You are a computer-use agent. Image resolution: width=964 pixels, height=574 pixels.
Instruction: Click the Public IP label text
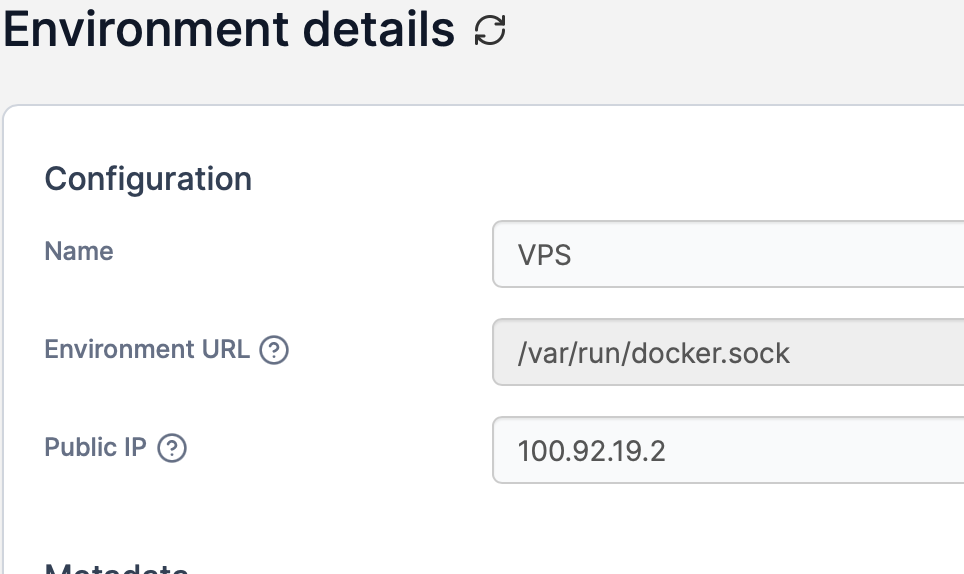pos(95,448)
